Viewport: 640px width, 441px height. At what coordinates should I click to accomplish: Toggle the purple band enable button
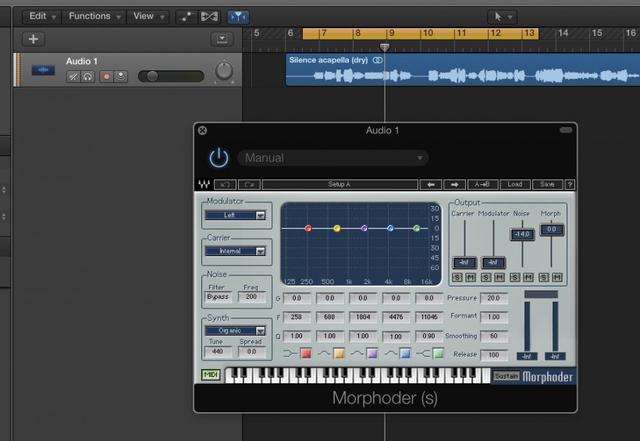372,353
